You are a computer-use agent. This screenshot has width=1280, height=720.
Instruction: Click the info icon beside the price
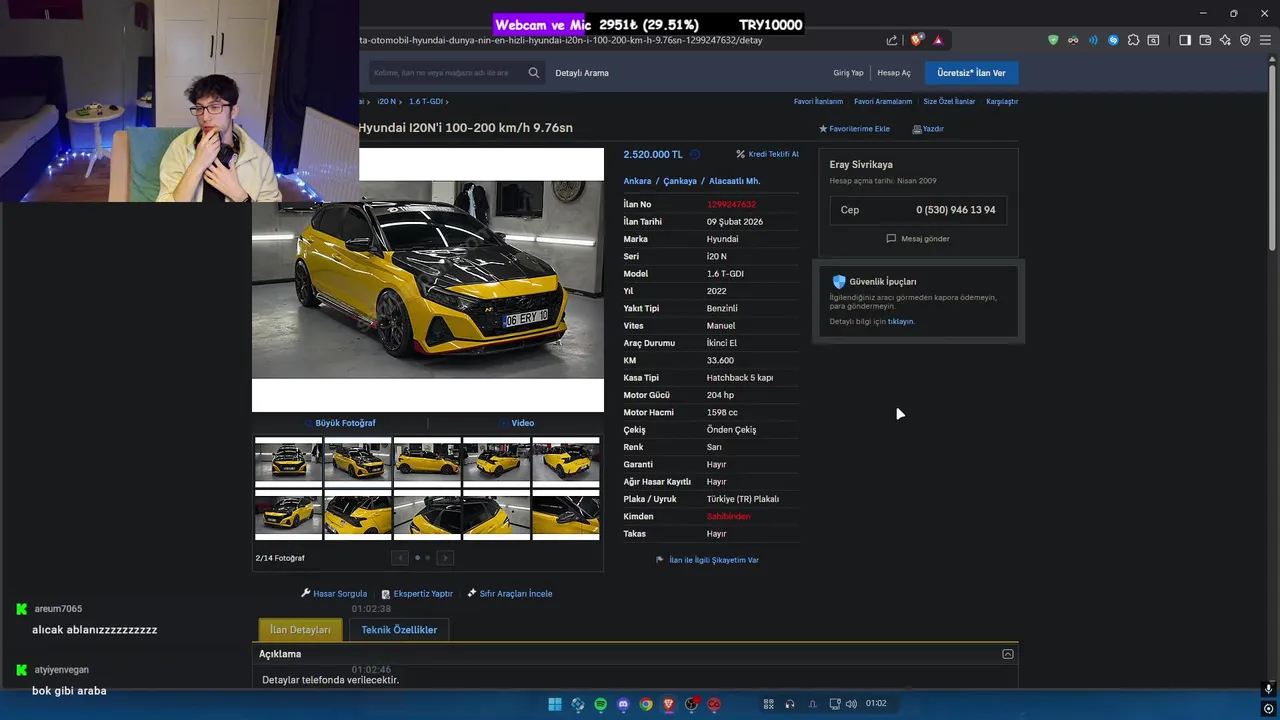click(695, 154)
